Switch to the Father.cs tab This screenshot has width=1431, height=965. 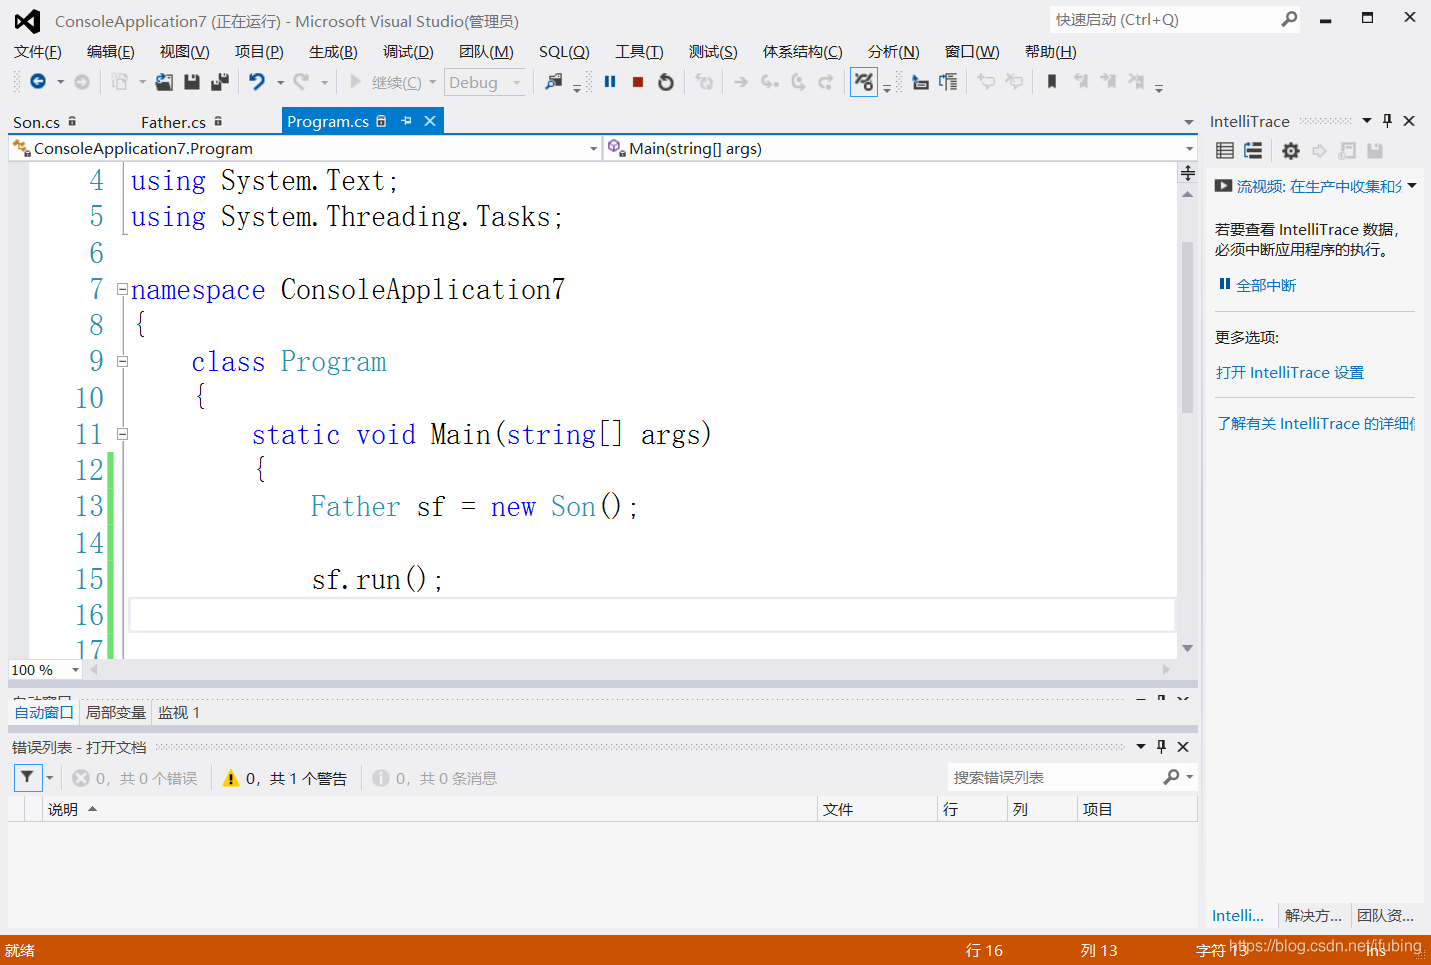(173, 122)
